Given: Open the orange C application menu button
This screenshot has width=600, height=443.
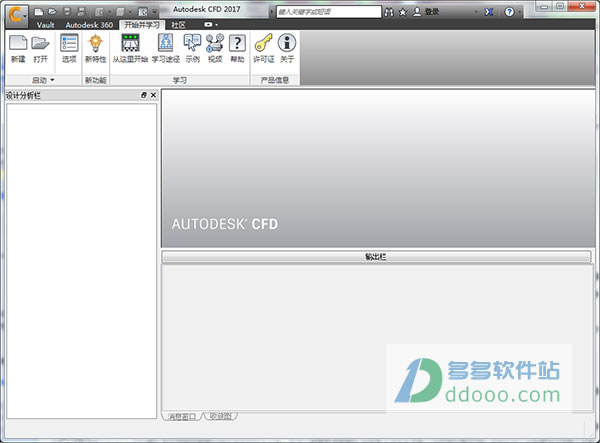Looking at the screenshot, I should coord(17,16).
